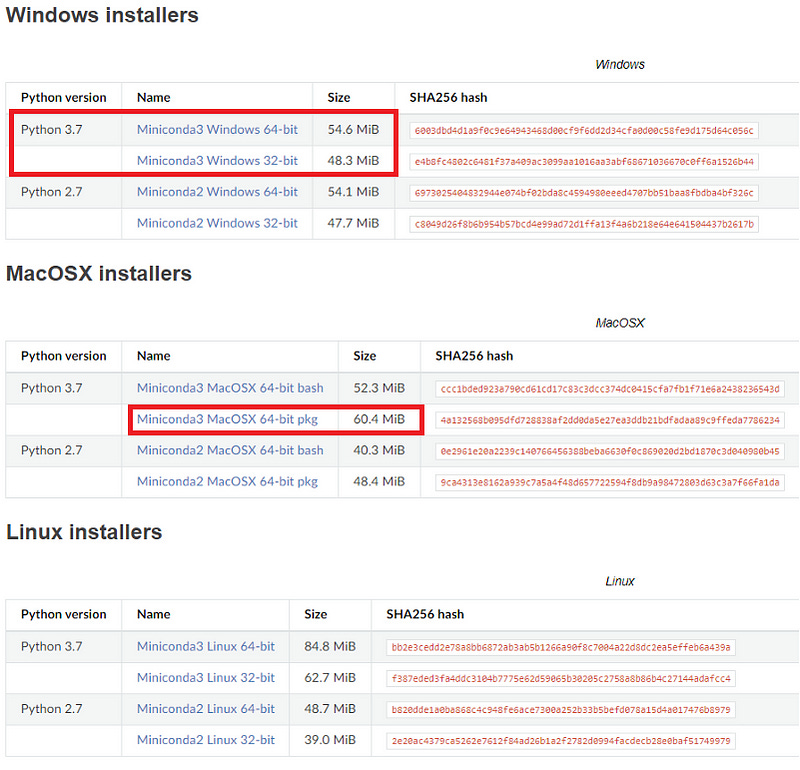This screenshot has width=800, height=770.
Task: Download Miniconda3 MacOSX 64-bit pkg
Action: (227, 419)
